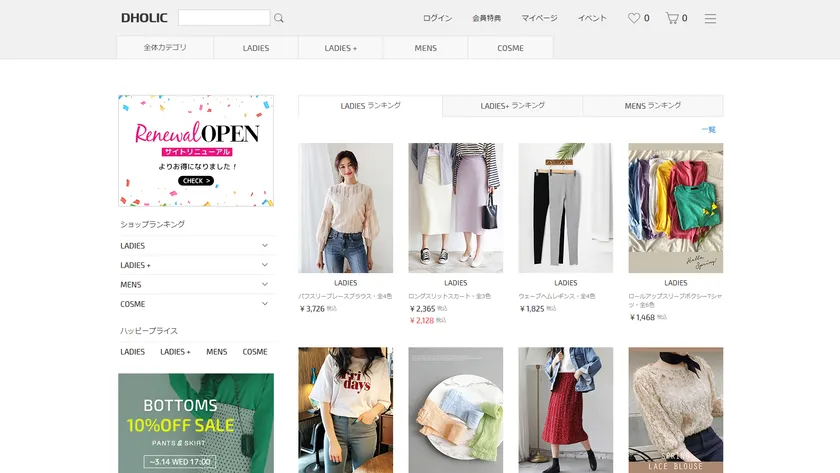The height and width of the screenshot is (473, 840).
Task: Switch to the LADIES ランキング tab
Action: pos(370,106)
